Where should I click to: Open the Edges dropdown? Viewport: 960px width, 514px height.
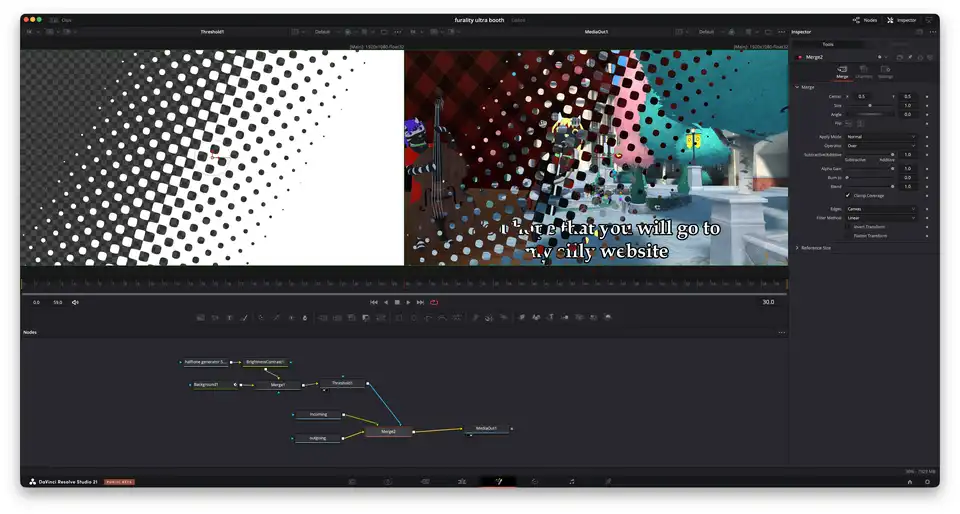click(x=881, y=209)
